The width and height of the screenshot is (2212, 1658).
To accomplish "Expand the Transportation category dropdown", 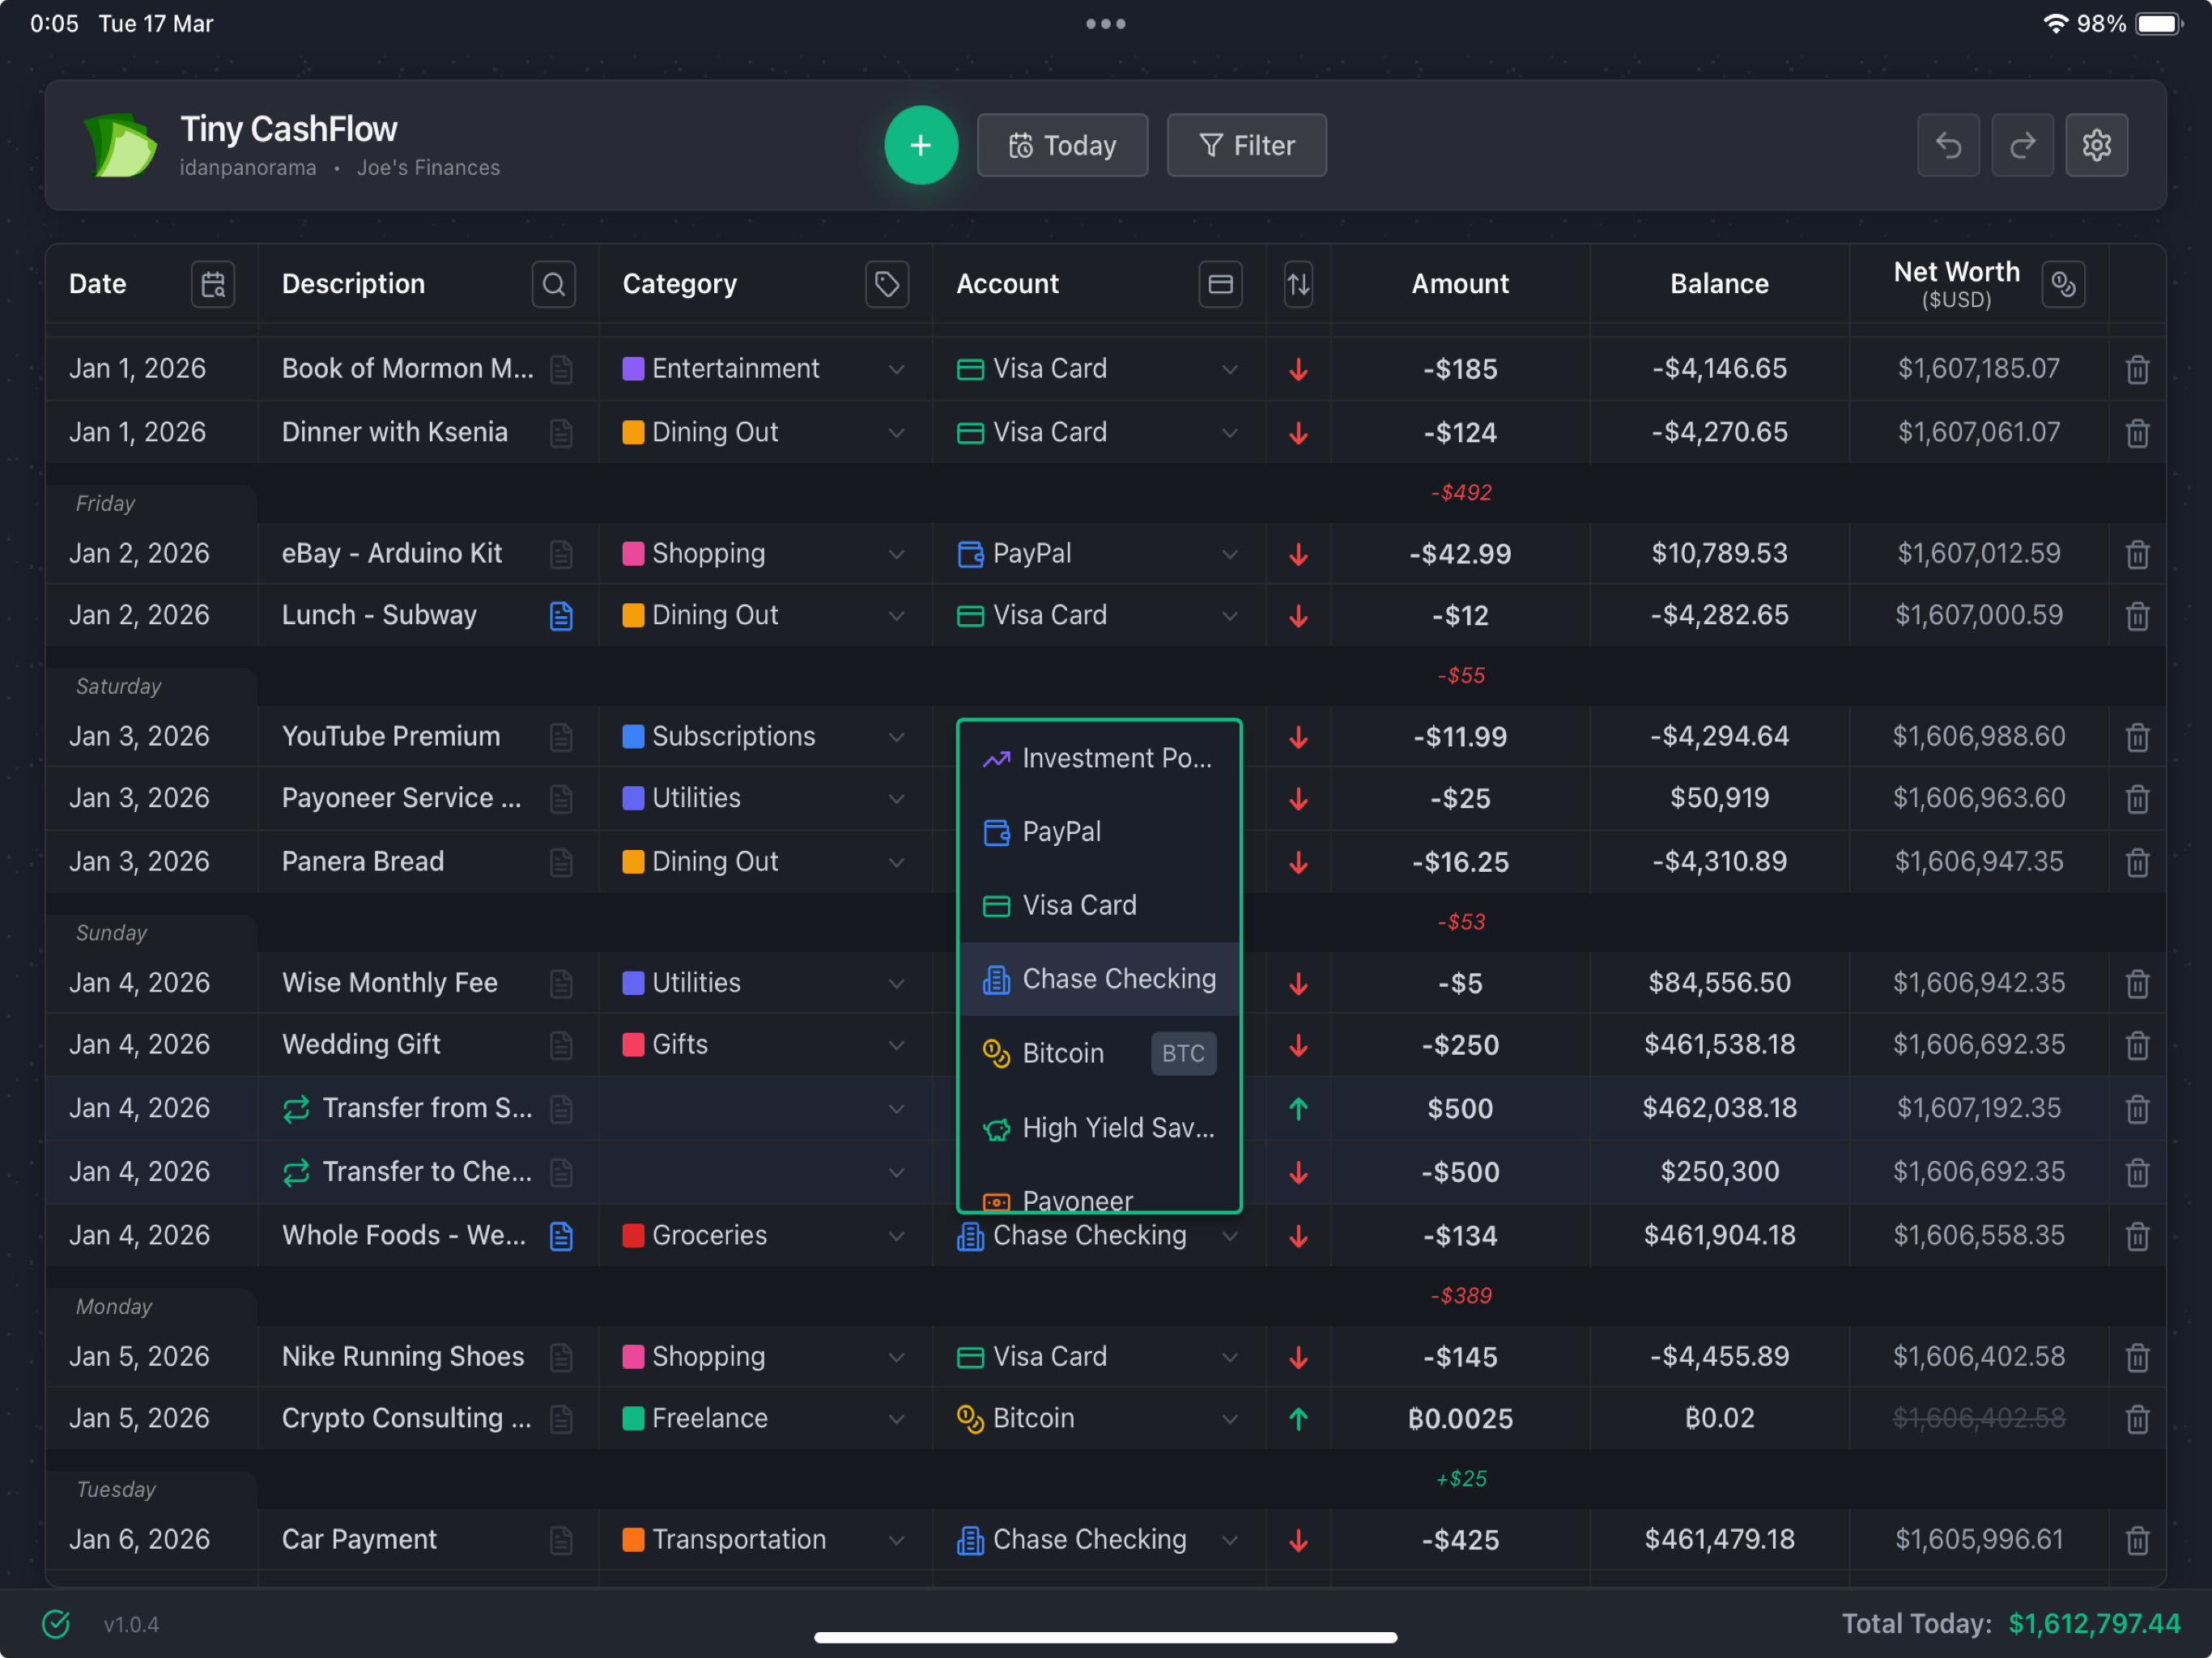I will 895,1540.
